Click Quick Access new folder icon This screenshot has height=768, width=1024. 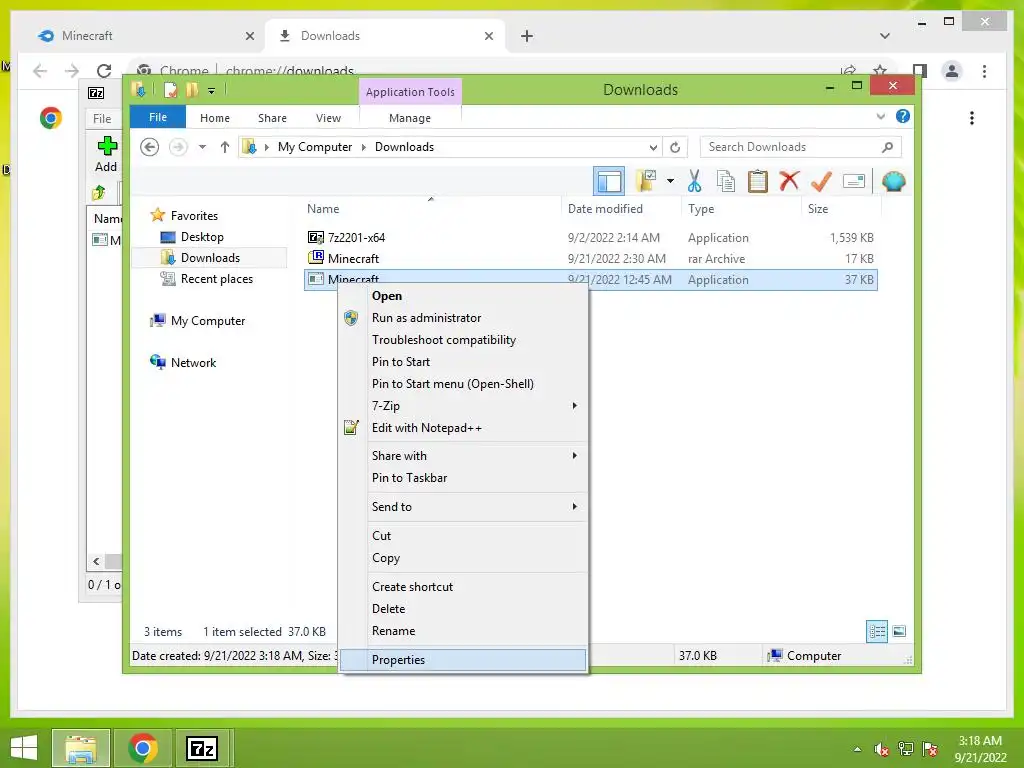(x=192, y=90)
